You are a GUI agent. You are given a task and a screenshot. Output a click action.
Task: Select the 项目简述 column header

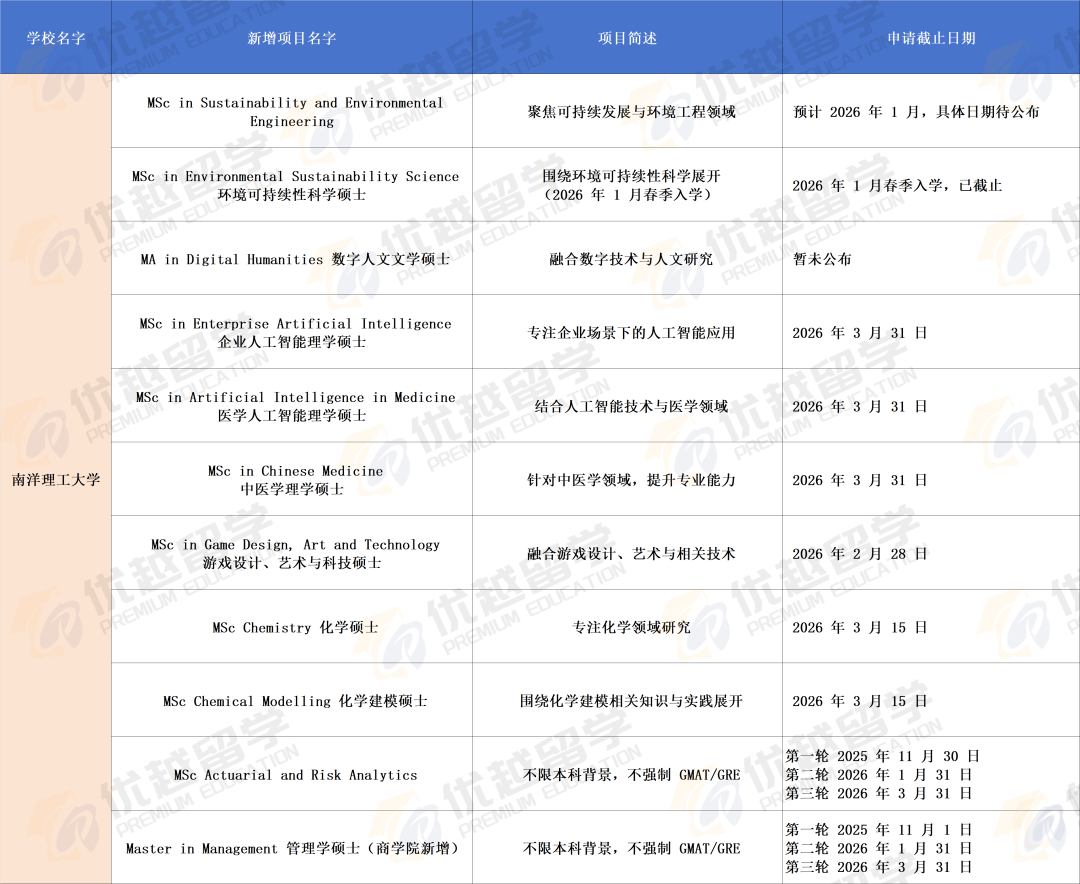pos(627,38)
